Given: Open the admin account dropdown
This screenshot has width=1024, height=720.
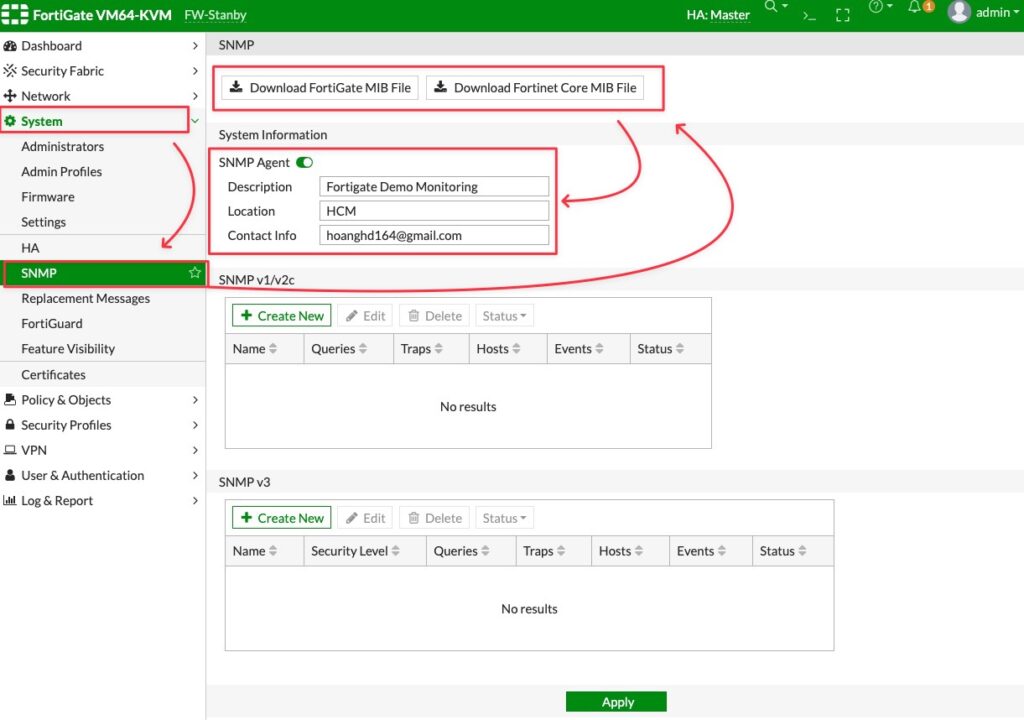Looking at the screenshot, I should pyautogui.click(x=997, y=12).
